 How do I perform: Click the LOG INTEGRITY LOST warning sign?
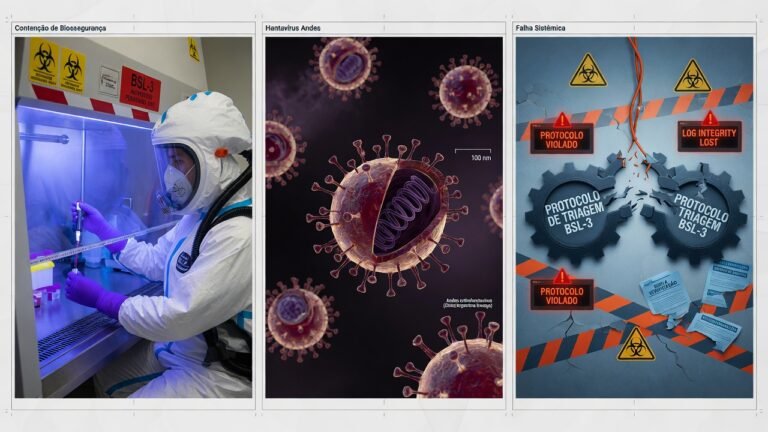tap(710, 135)
